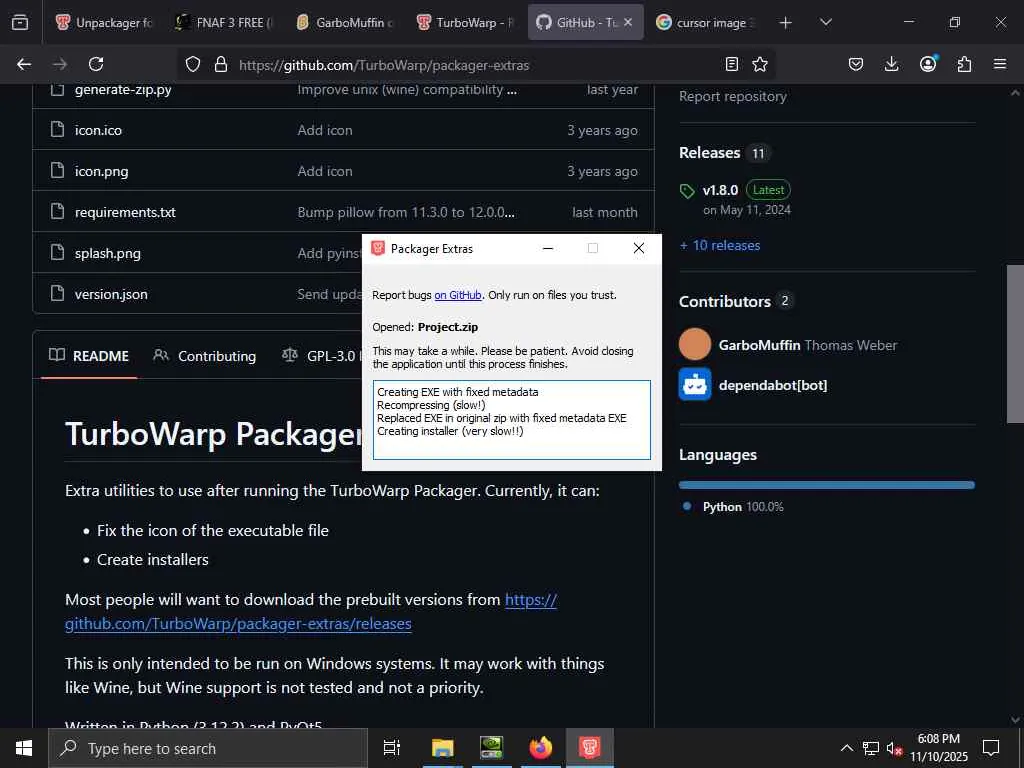This screenshot has height=768, width=1024.
Task: Open the Contributors heading link
Action: [725, 301]
